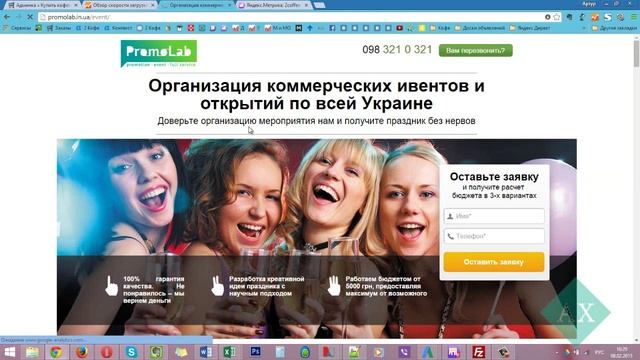
Task: Open Google Chrome in taskbar
Action: 56,352
